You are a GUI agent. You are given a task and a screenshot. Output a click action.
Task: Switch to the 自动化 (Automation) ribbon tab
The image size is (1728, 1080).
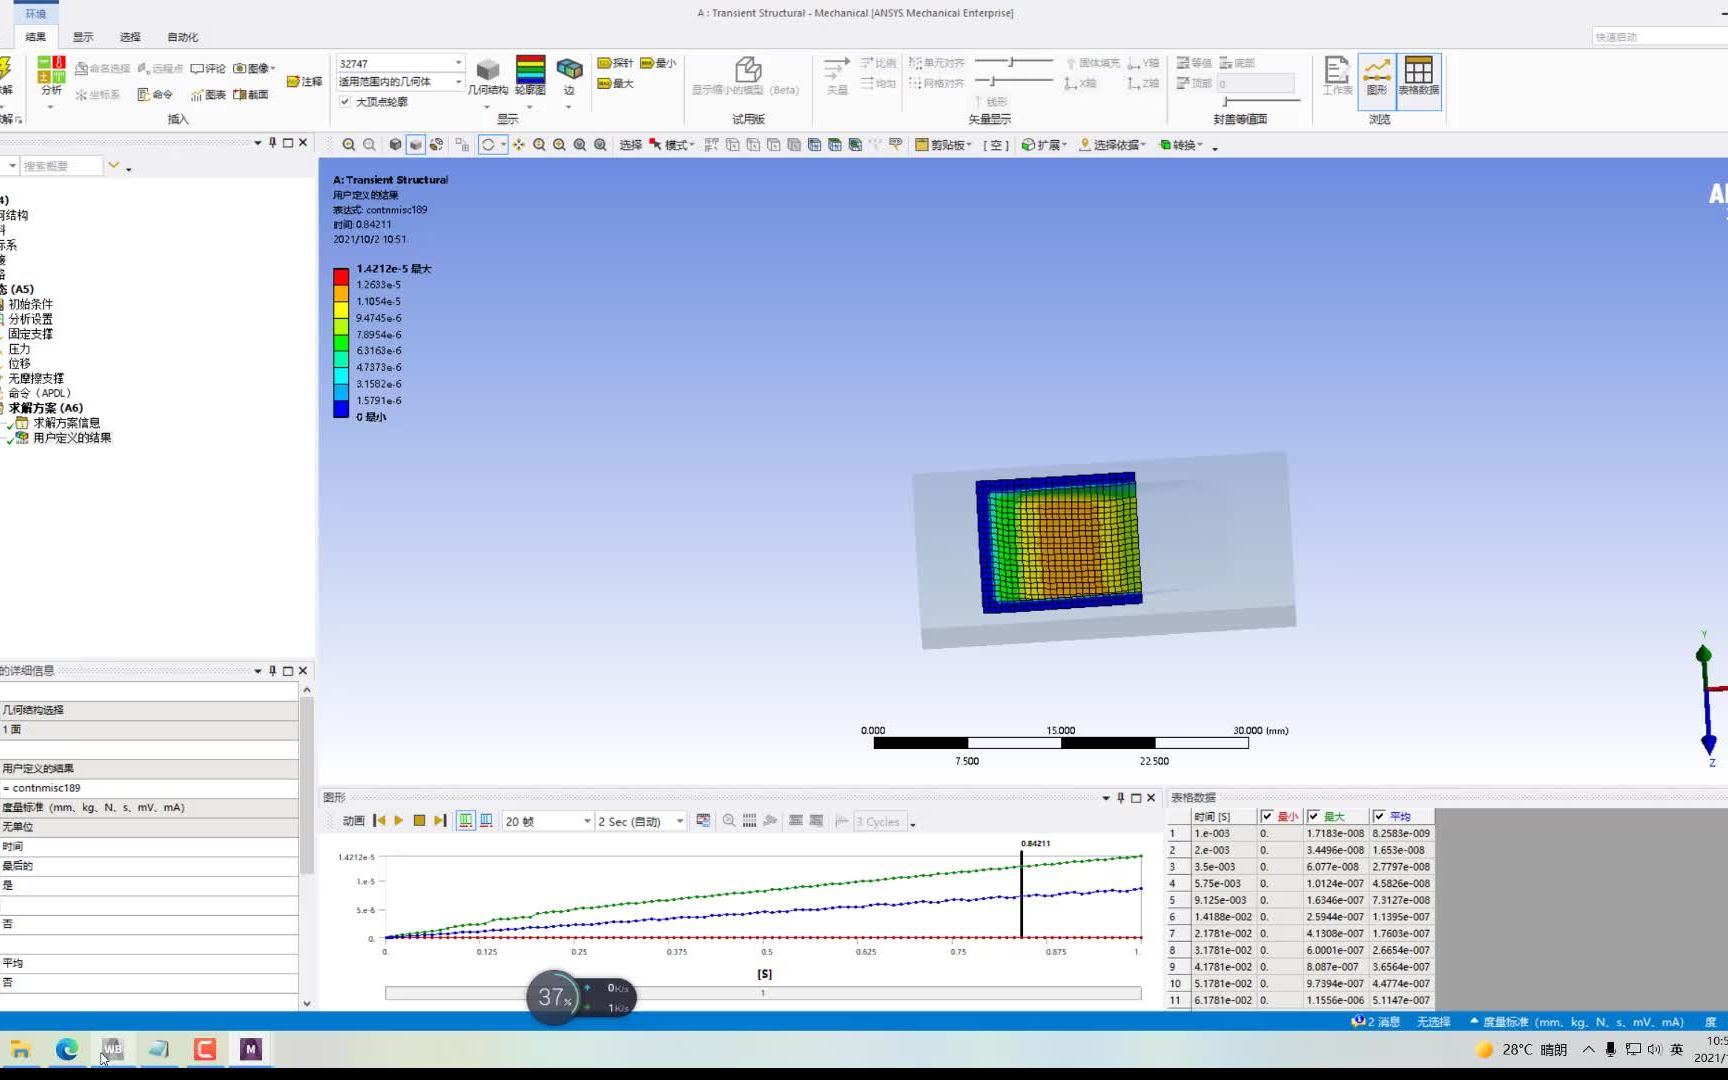tap(183, 37)
